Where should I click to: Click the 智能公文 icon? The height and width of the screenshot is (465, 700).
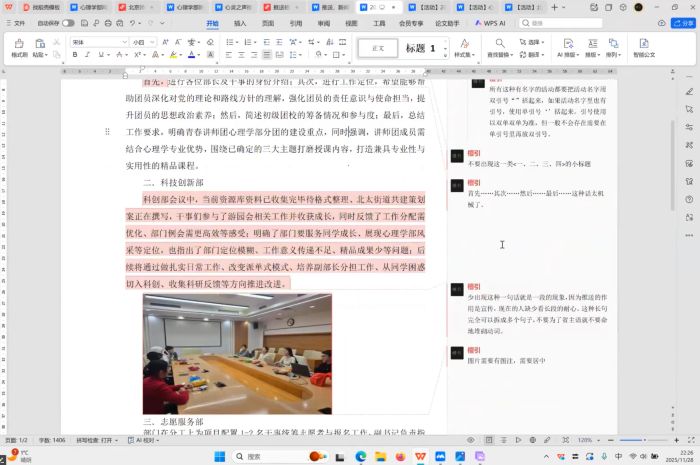click(644, 48)
